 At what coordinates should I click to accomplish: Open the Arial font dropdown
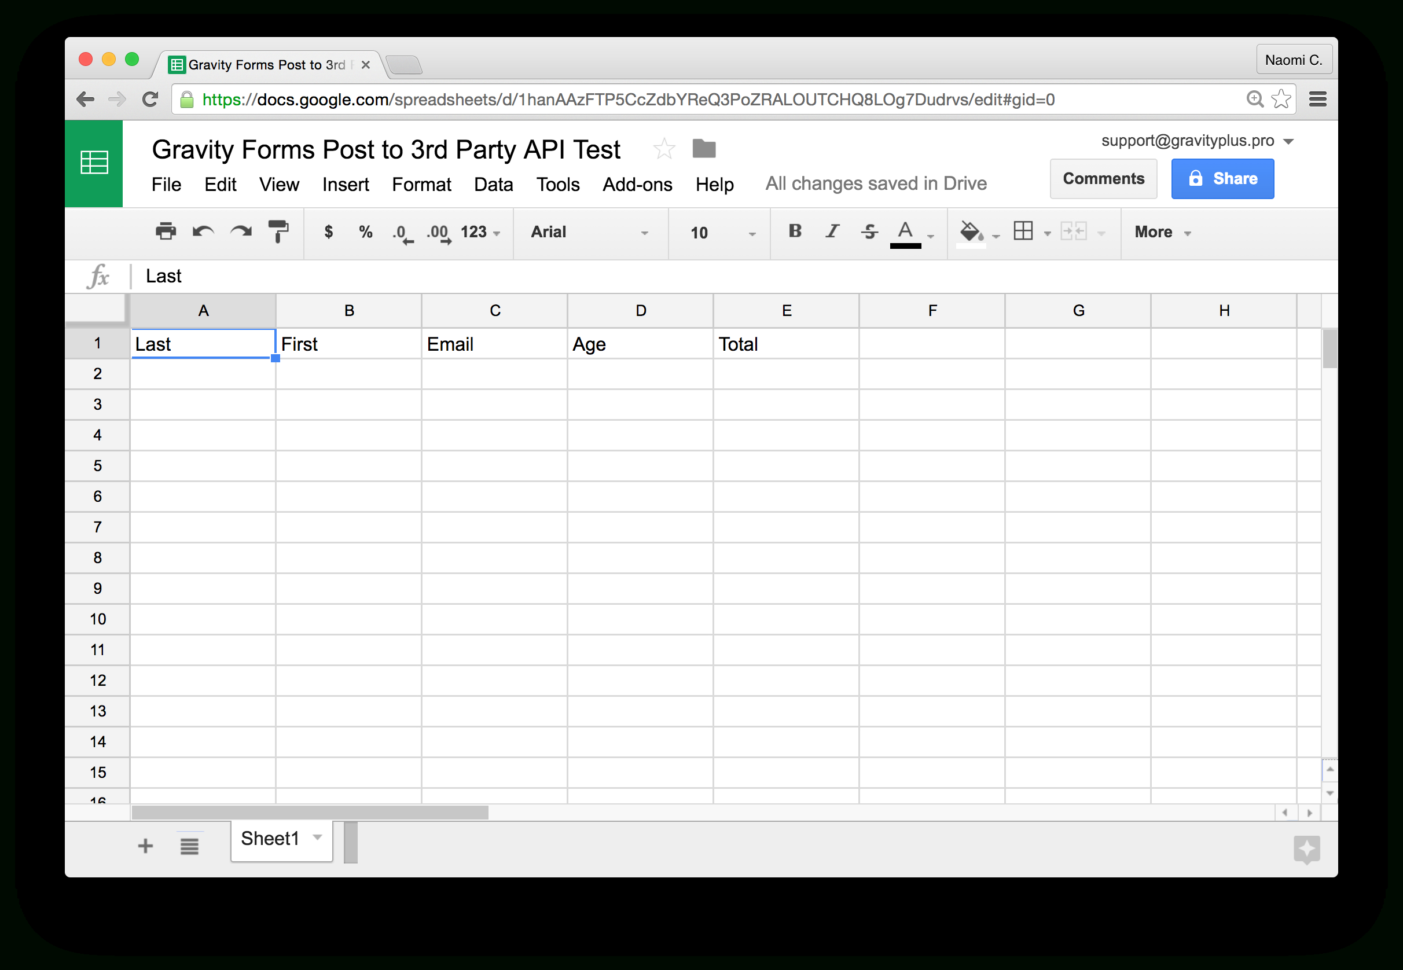(590, 231)
